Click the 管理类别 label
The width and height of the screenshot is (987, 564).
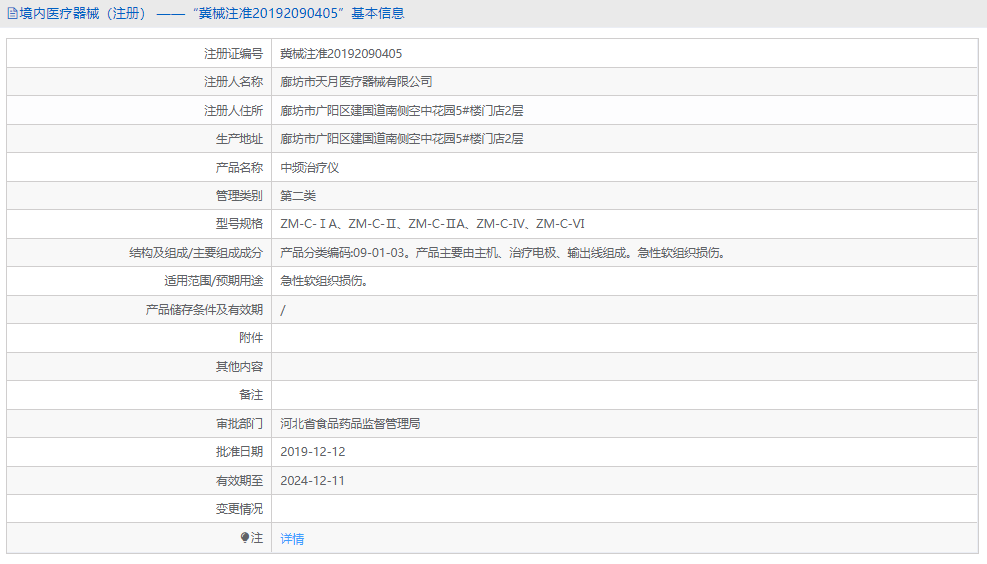pyautogui.click(x=239, y=196)
